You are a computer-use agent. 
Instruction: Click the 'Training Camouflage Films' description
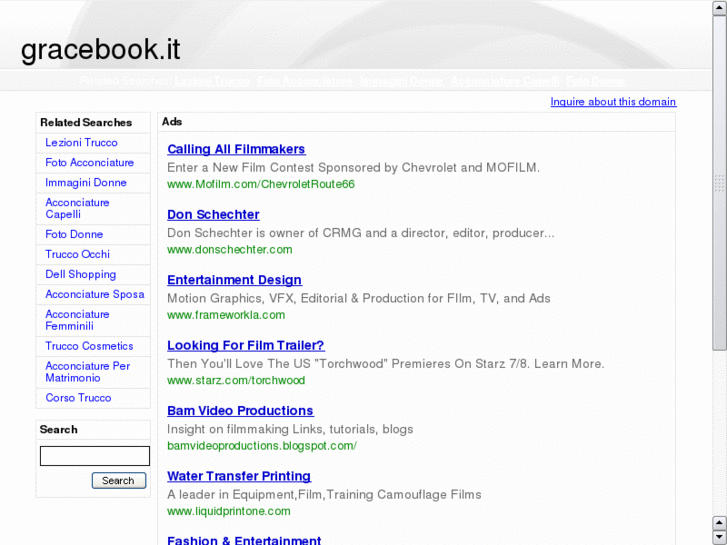point(324,494)
